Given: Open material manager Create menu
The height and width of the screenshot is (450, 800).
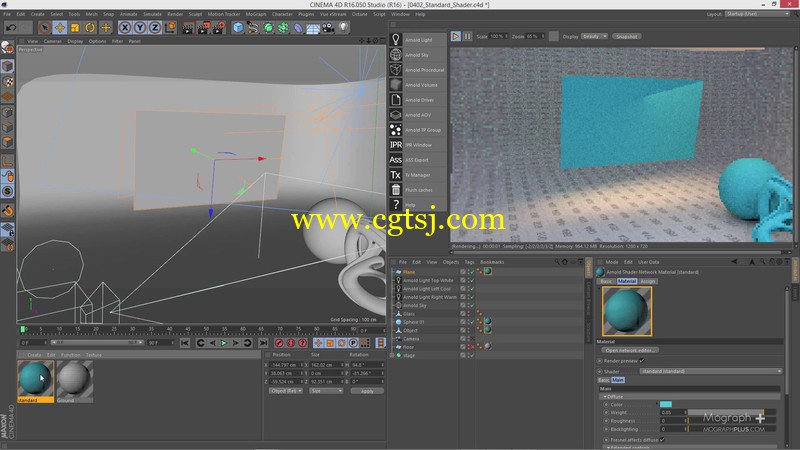Looking at the screenshot, I should pyautogui.click(x=34, y=355).
